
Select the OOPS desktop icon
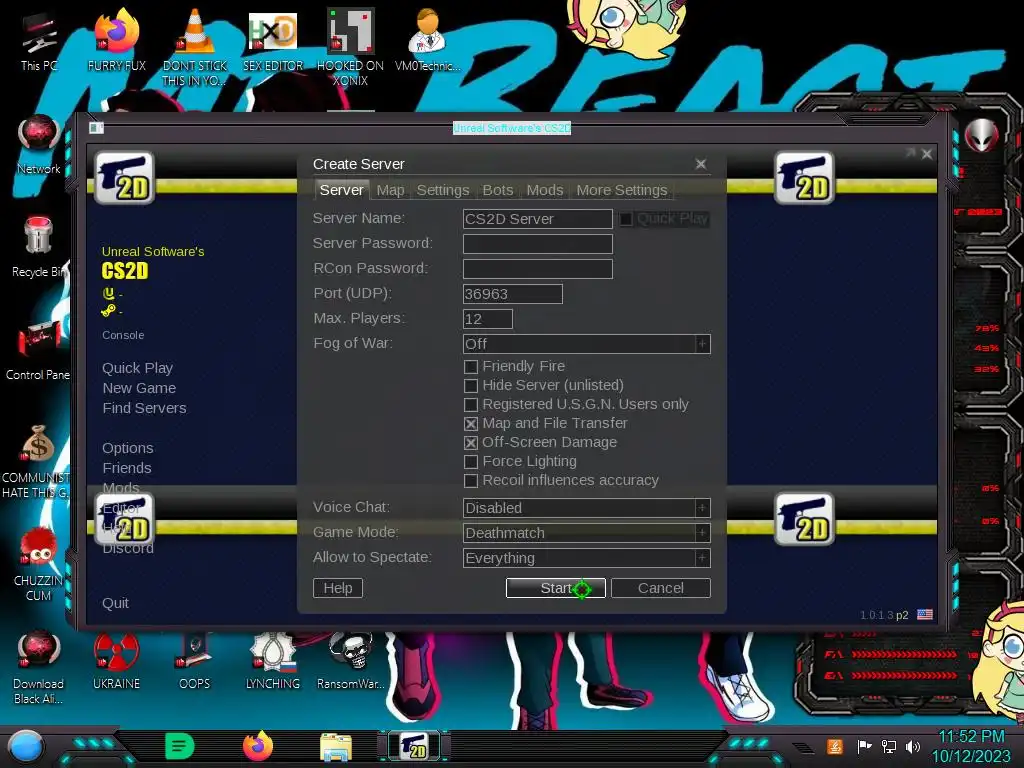(195, 661)
